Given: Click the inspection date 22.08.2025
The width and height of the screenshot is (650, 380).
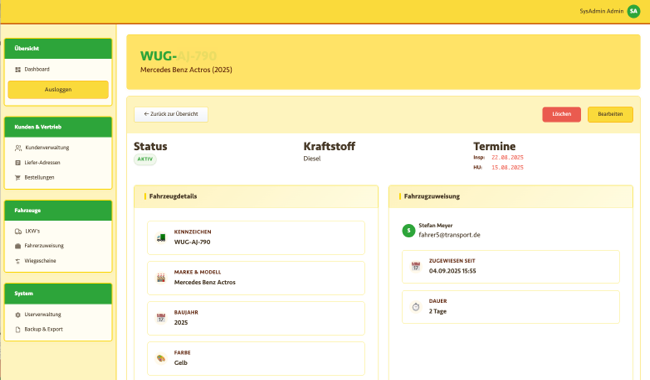Looking at the screenshot, I should point(507,157).
